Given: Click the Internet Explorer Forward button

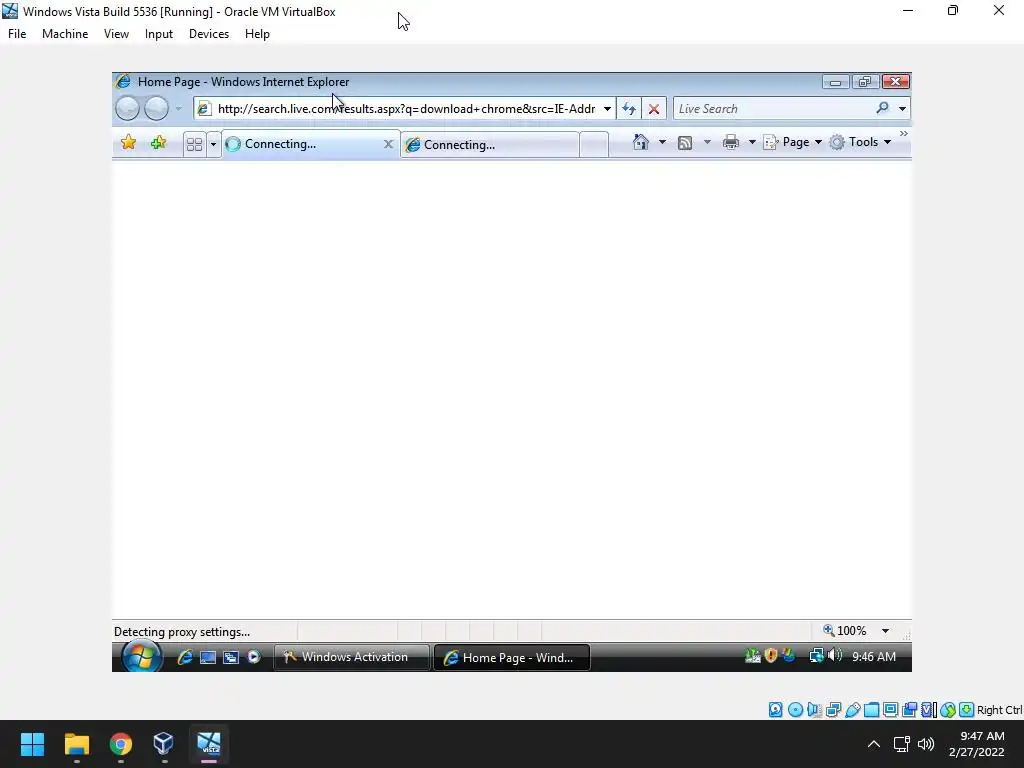Looking at the screenshot, I should click(156, 108).
